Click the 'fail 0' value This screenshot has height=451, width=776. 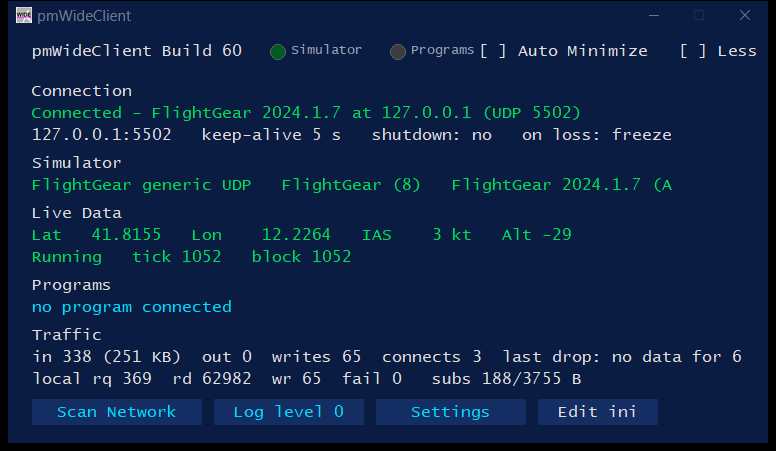point(372,379)
